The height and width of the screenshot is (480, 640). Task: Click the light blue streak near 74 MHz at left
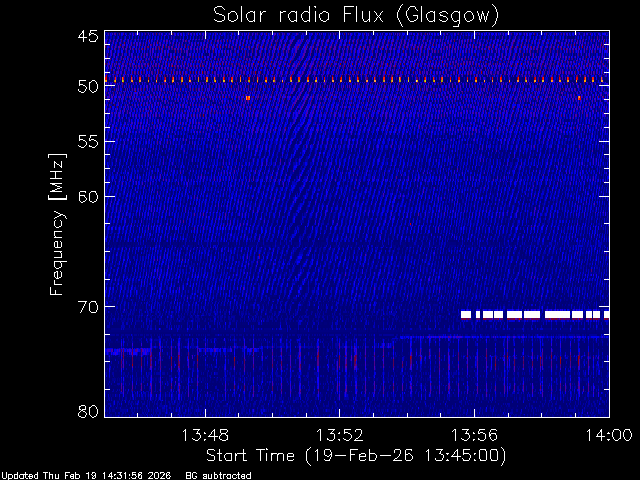[x=128, y=351]
